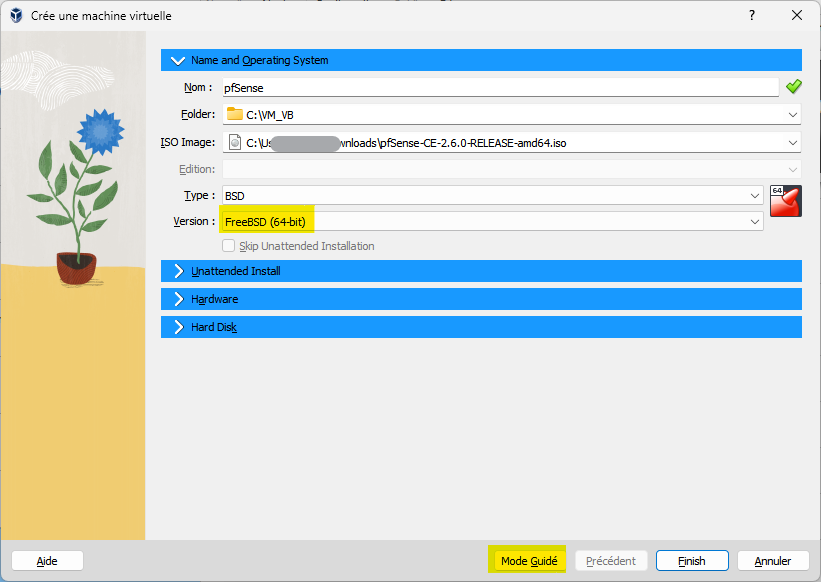Click into the Nom field containing pfSense

click(501, 87)
